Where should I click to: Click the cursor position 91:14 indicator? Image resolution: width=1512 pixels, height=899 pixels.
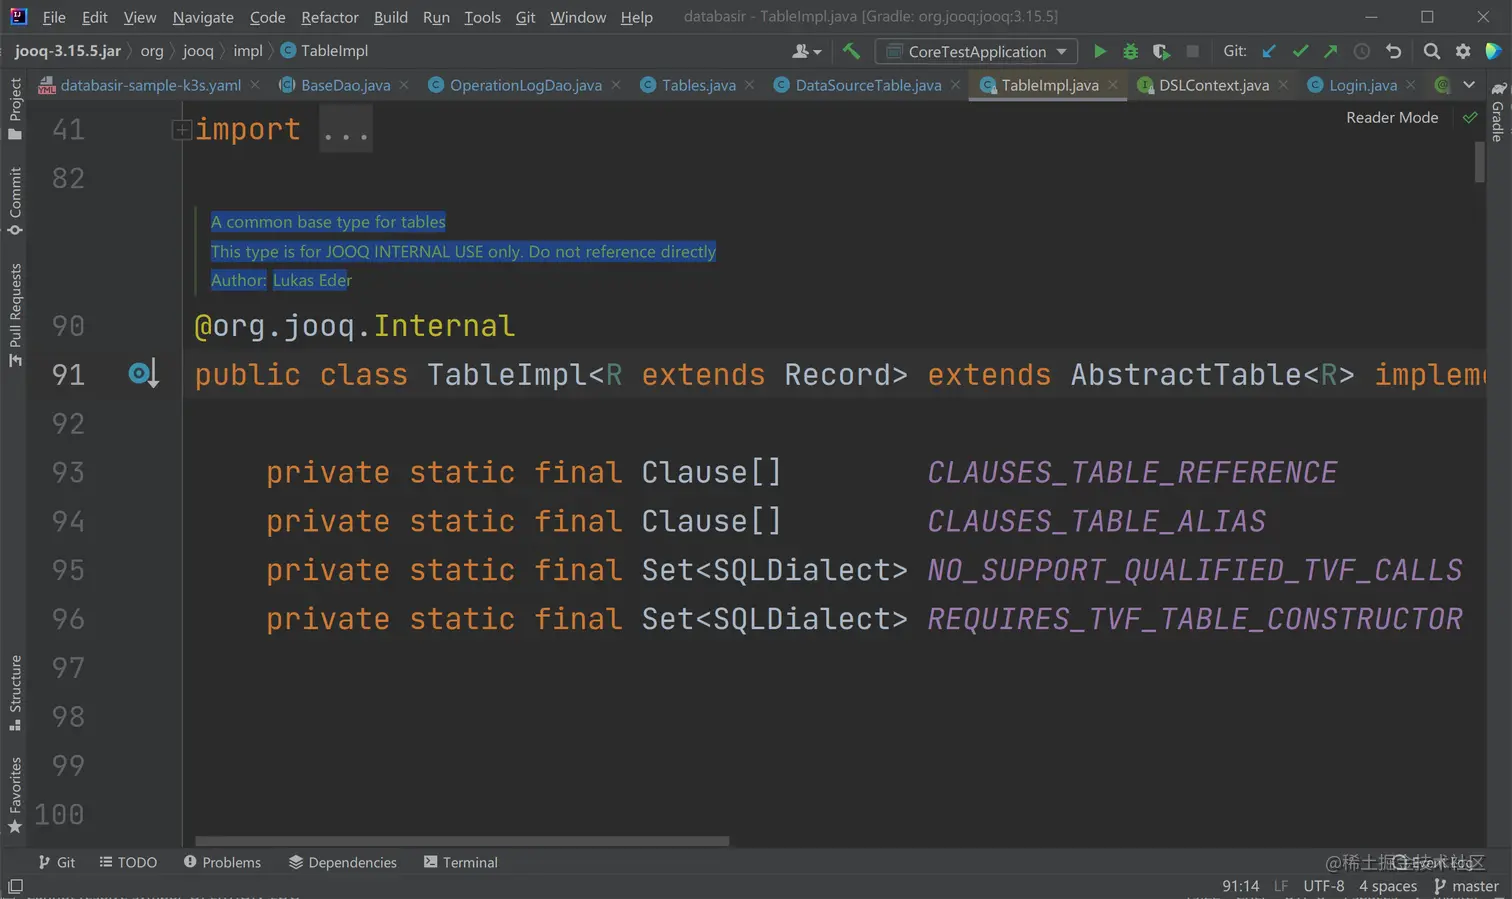[1241, 886]
